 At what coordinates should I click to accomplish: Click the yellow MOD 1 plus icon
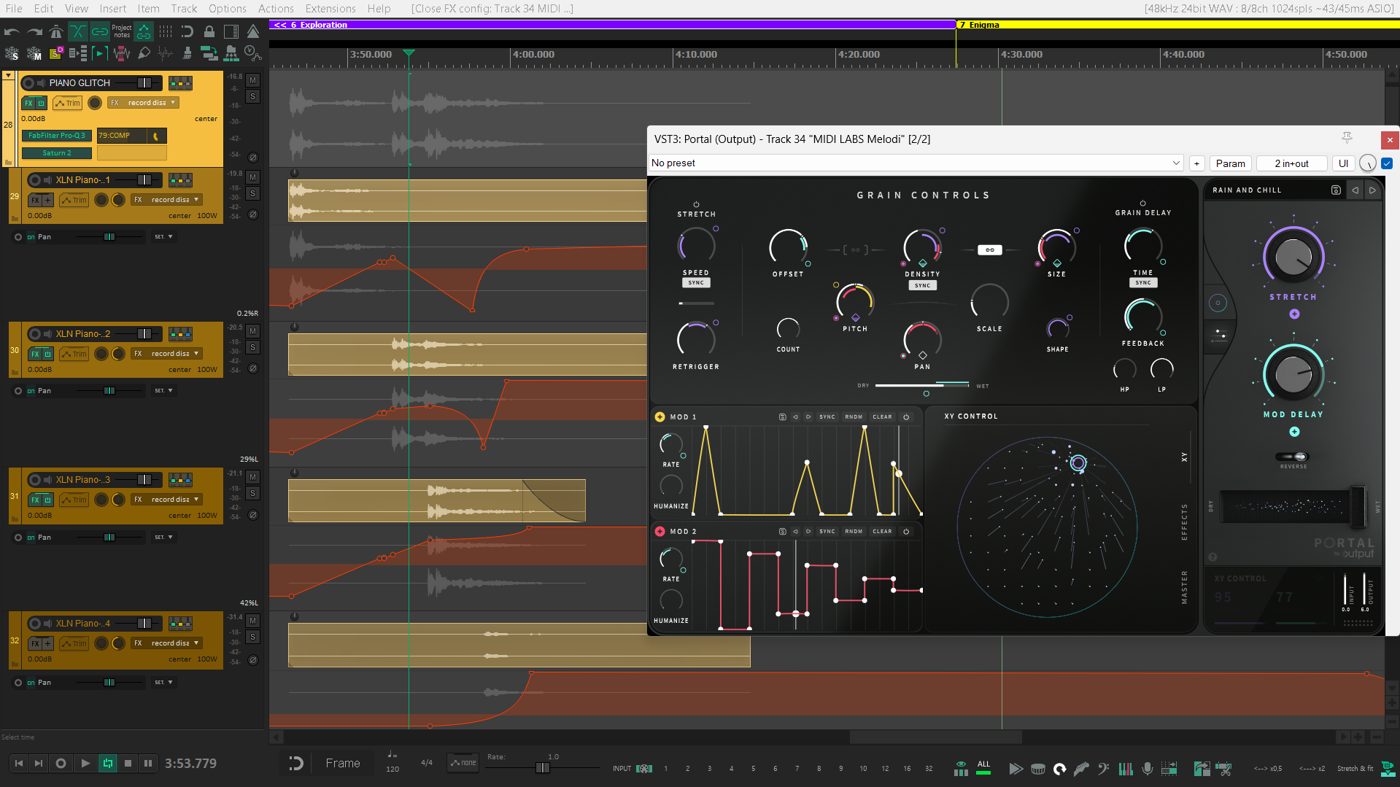[x=660, y=417]
